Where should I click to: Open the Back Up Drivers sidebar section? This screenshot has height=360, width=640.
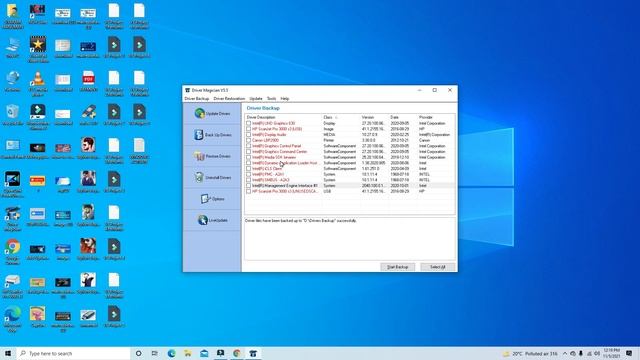pos(212,135)
